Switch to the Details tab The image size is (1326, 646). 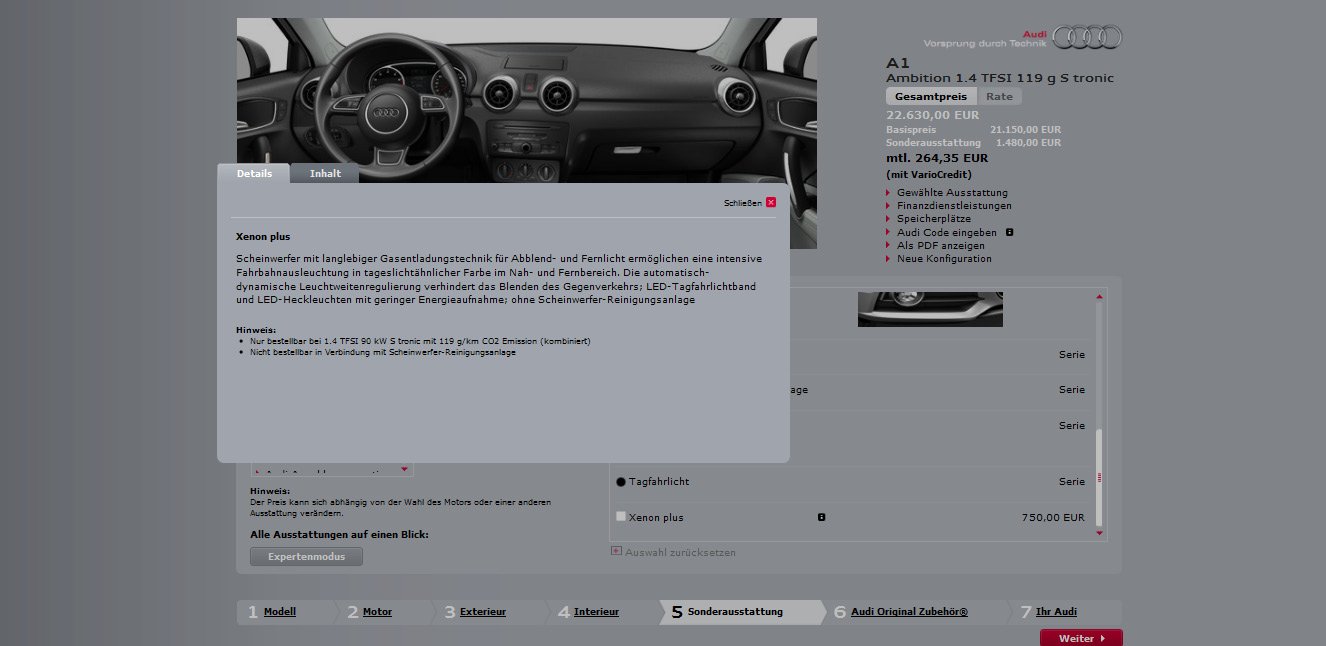(254, 173)
